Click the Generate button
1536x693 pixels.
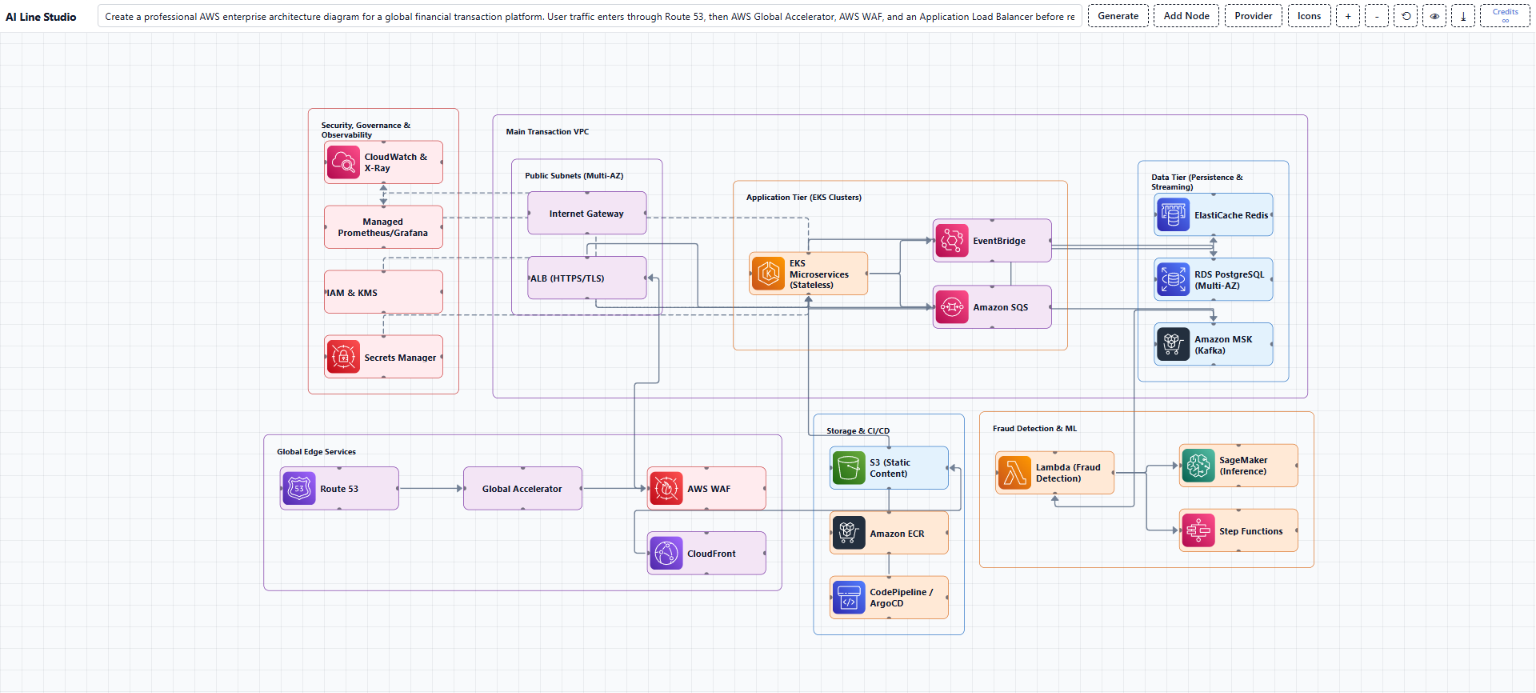(x=1118, y=16)
